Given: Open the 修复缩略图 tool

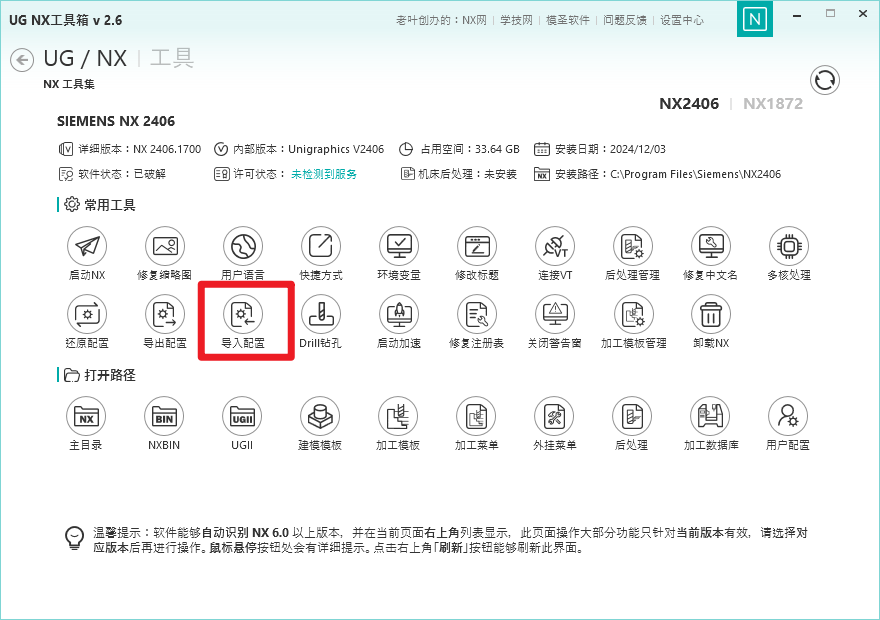Looking at the screenshot, I should [165, 246].
